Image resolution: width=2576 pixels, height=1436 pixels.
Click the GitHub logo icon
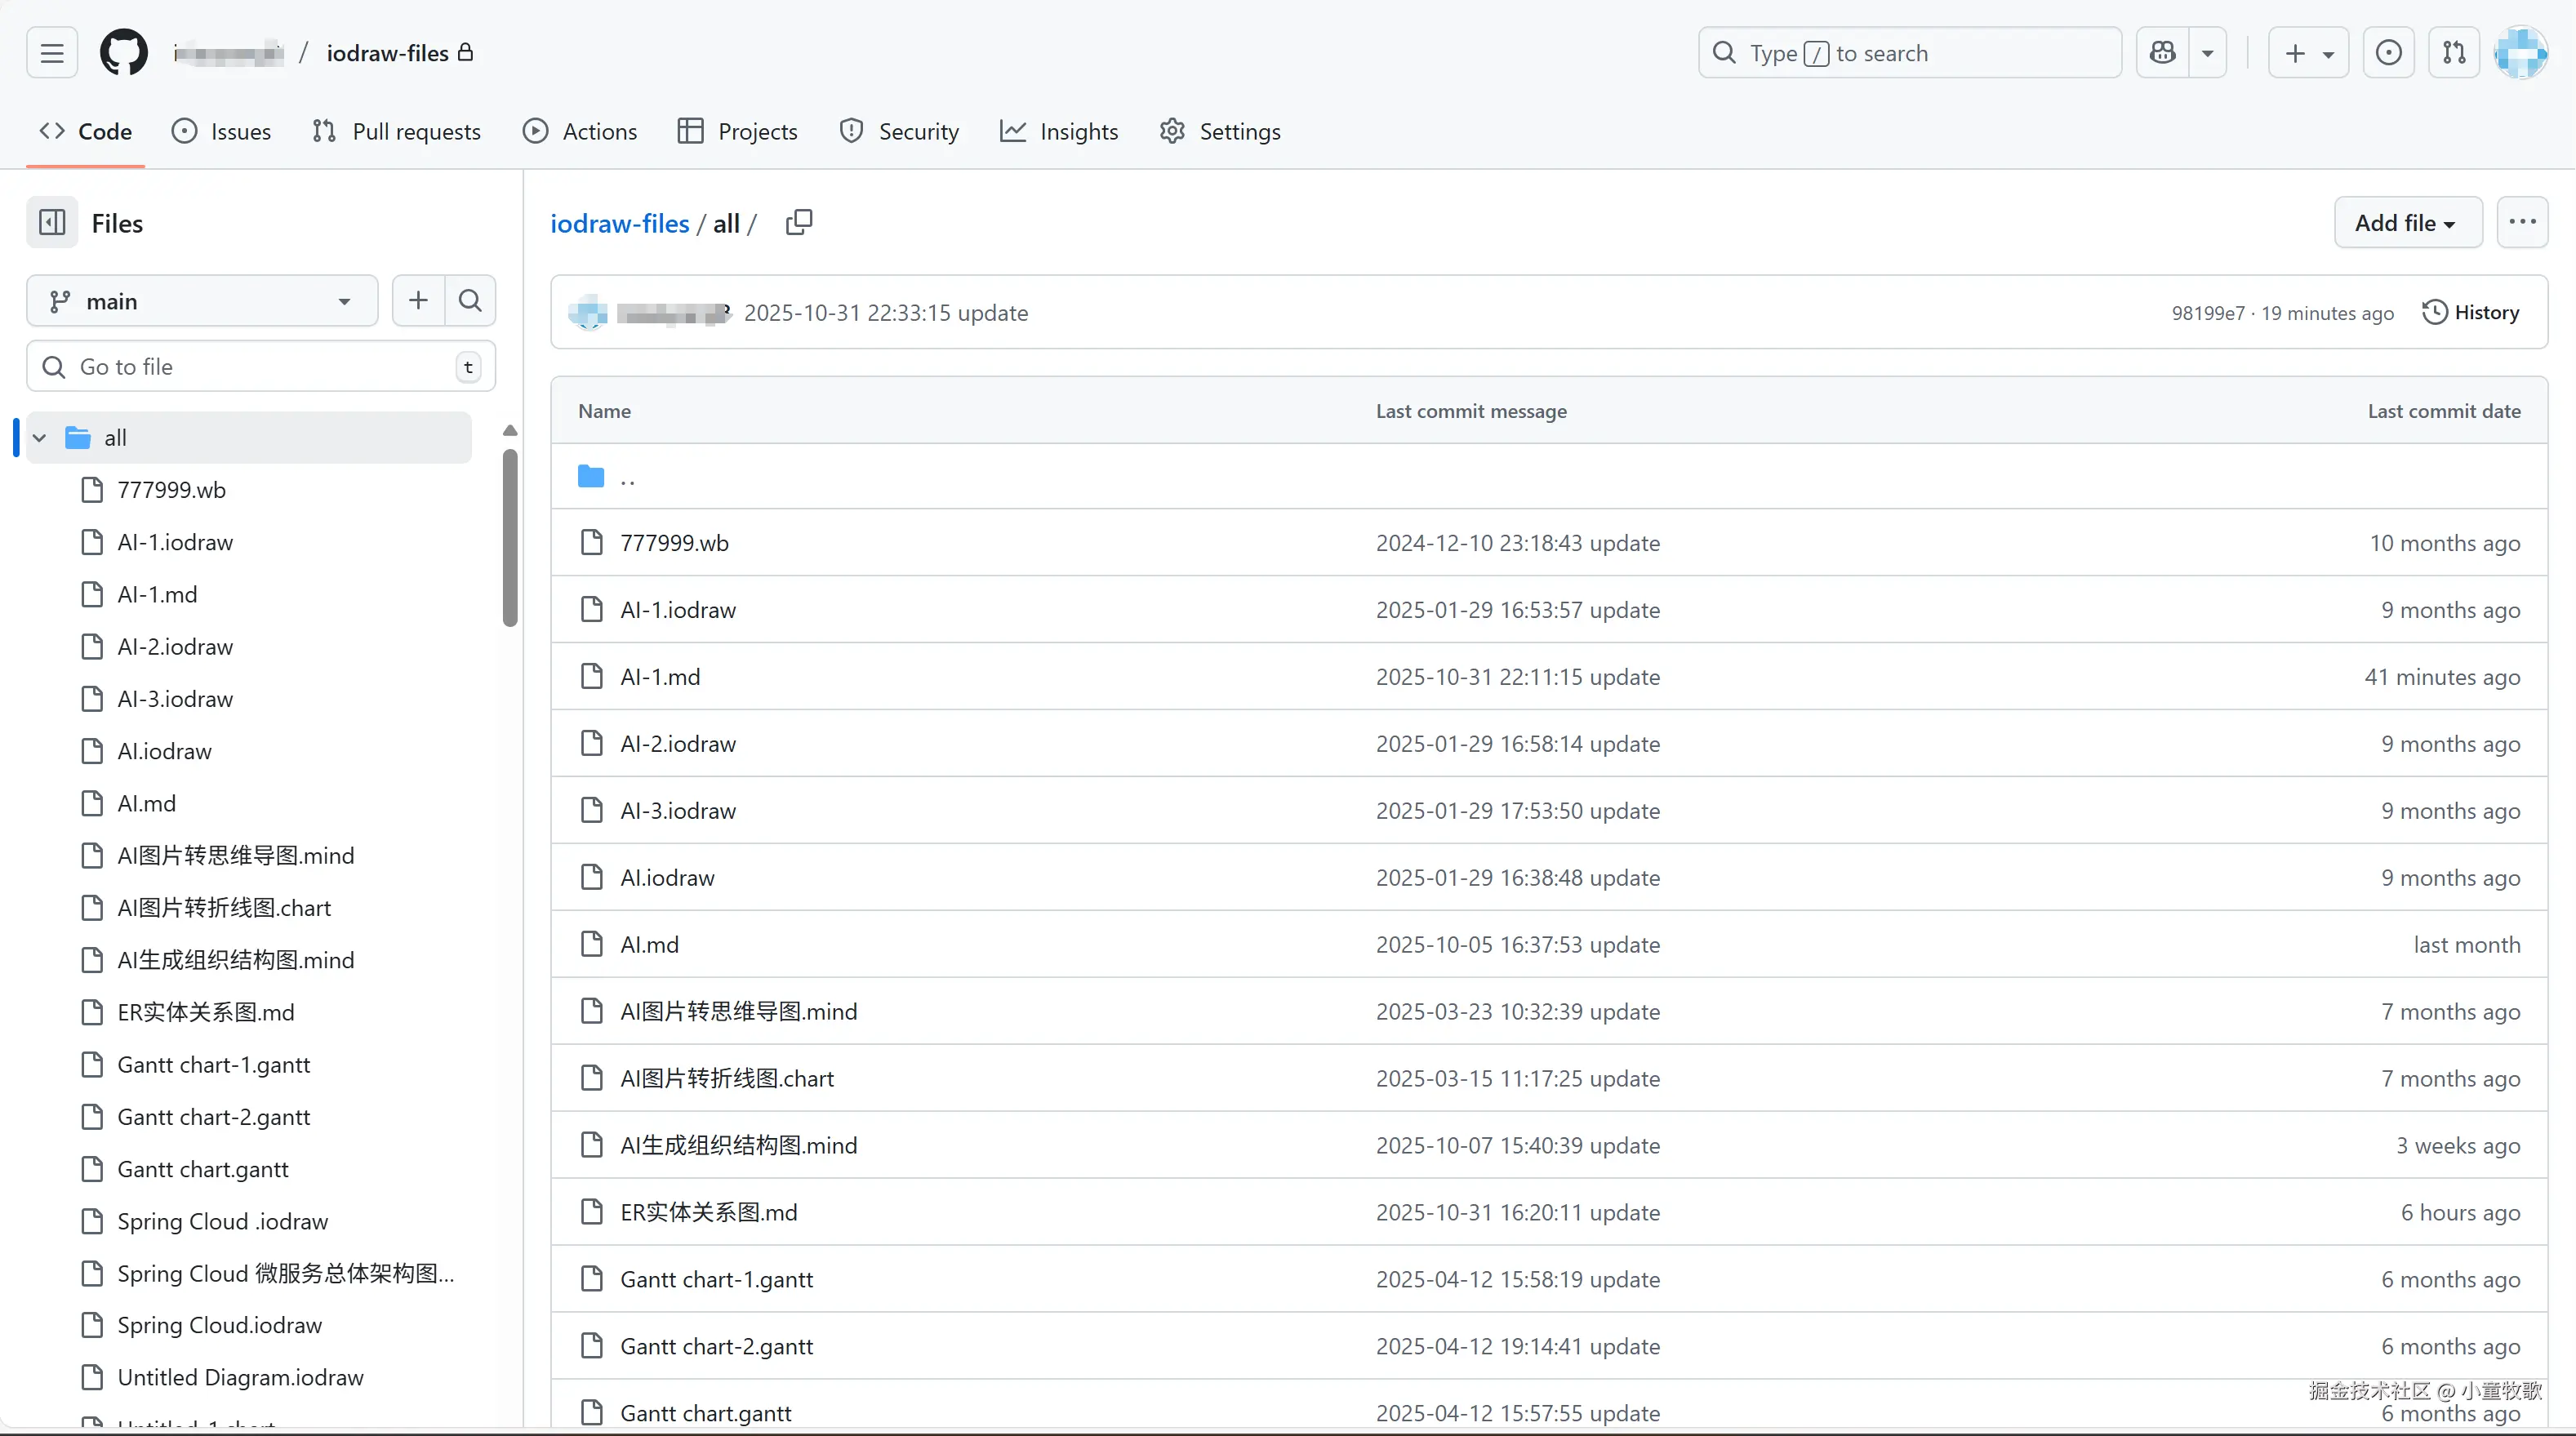[x=124, y=52]
